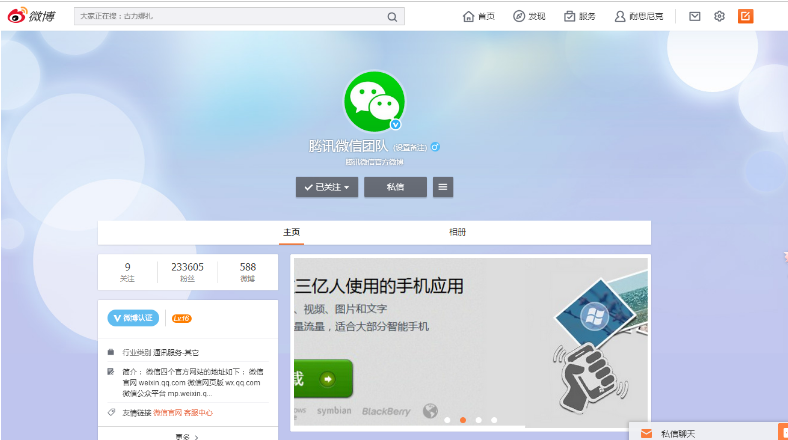Viewport: 788px width, 440px height.
Task: Open the settings gear icon in header
Action: point(719,16)
